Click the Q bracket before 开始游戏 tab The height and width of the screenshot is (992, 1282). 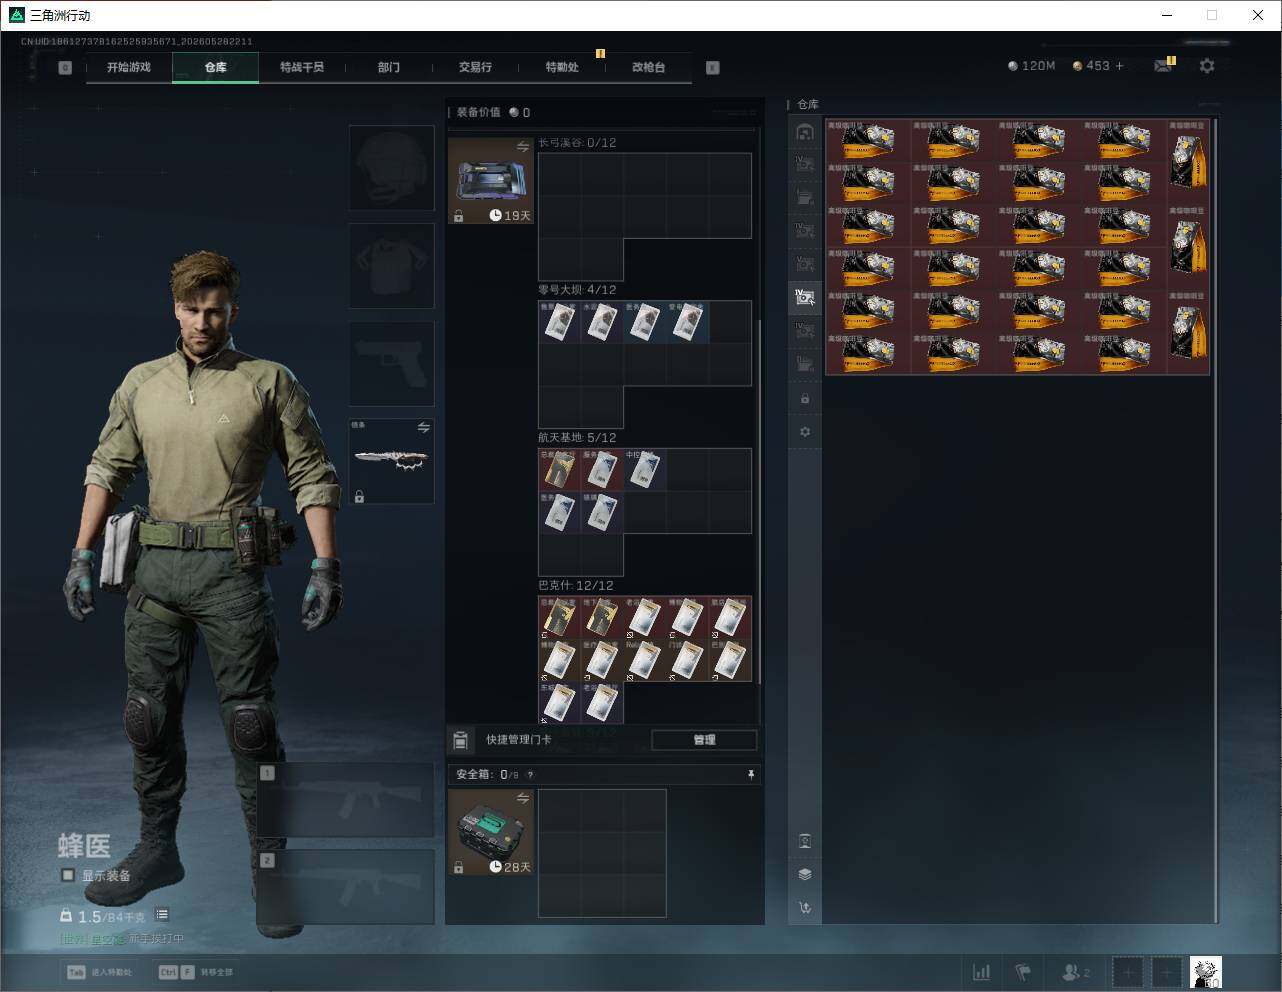65,68
